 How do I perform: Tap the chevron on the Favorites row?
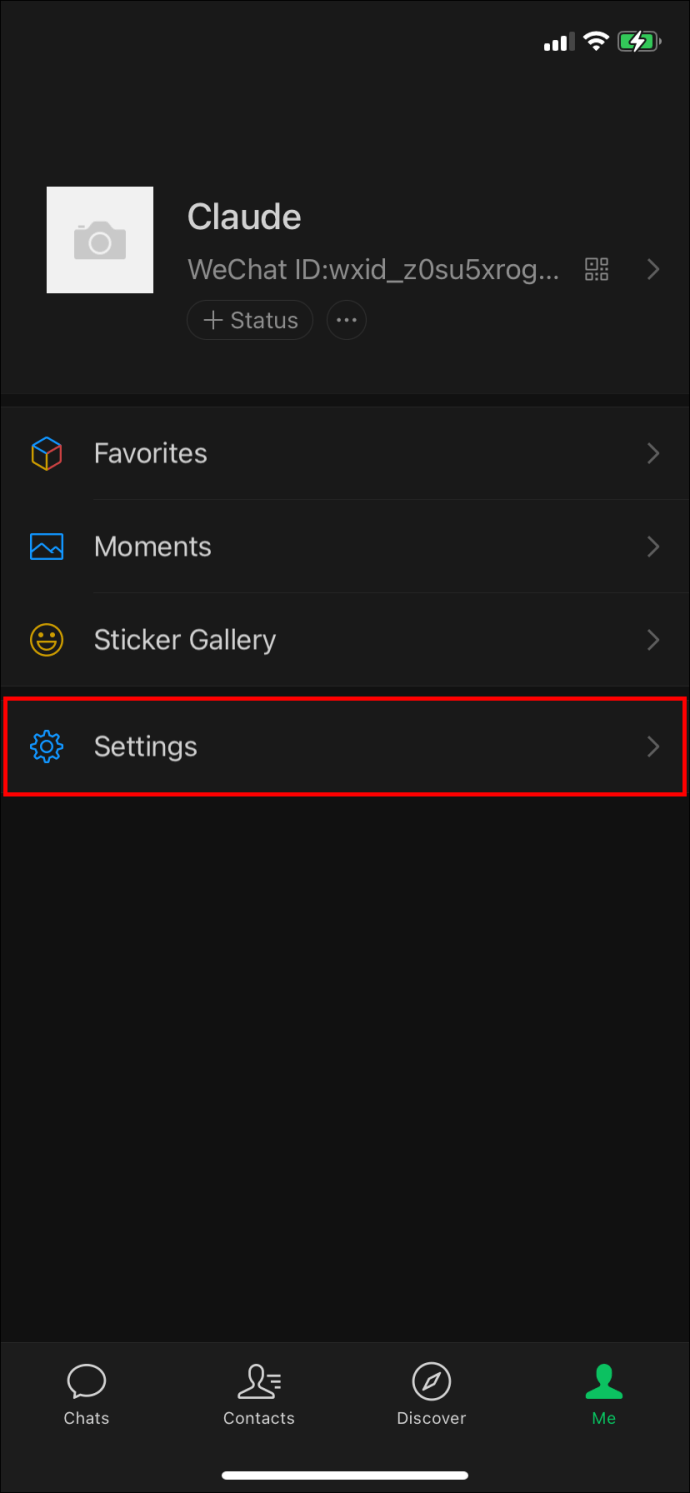tap(653, 453)
